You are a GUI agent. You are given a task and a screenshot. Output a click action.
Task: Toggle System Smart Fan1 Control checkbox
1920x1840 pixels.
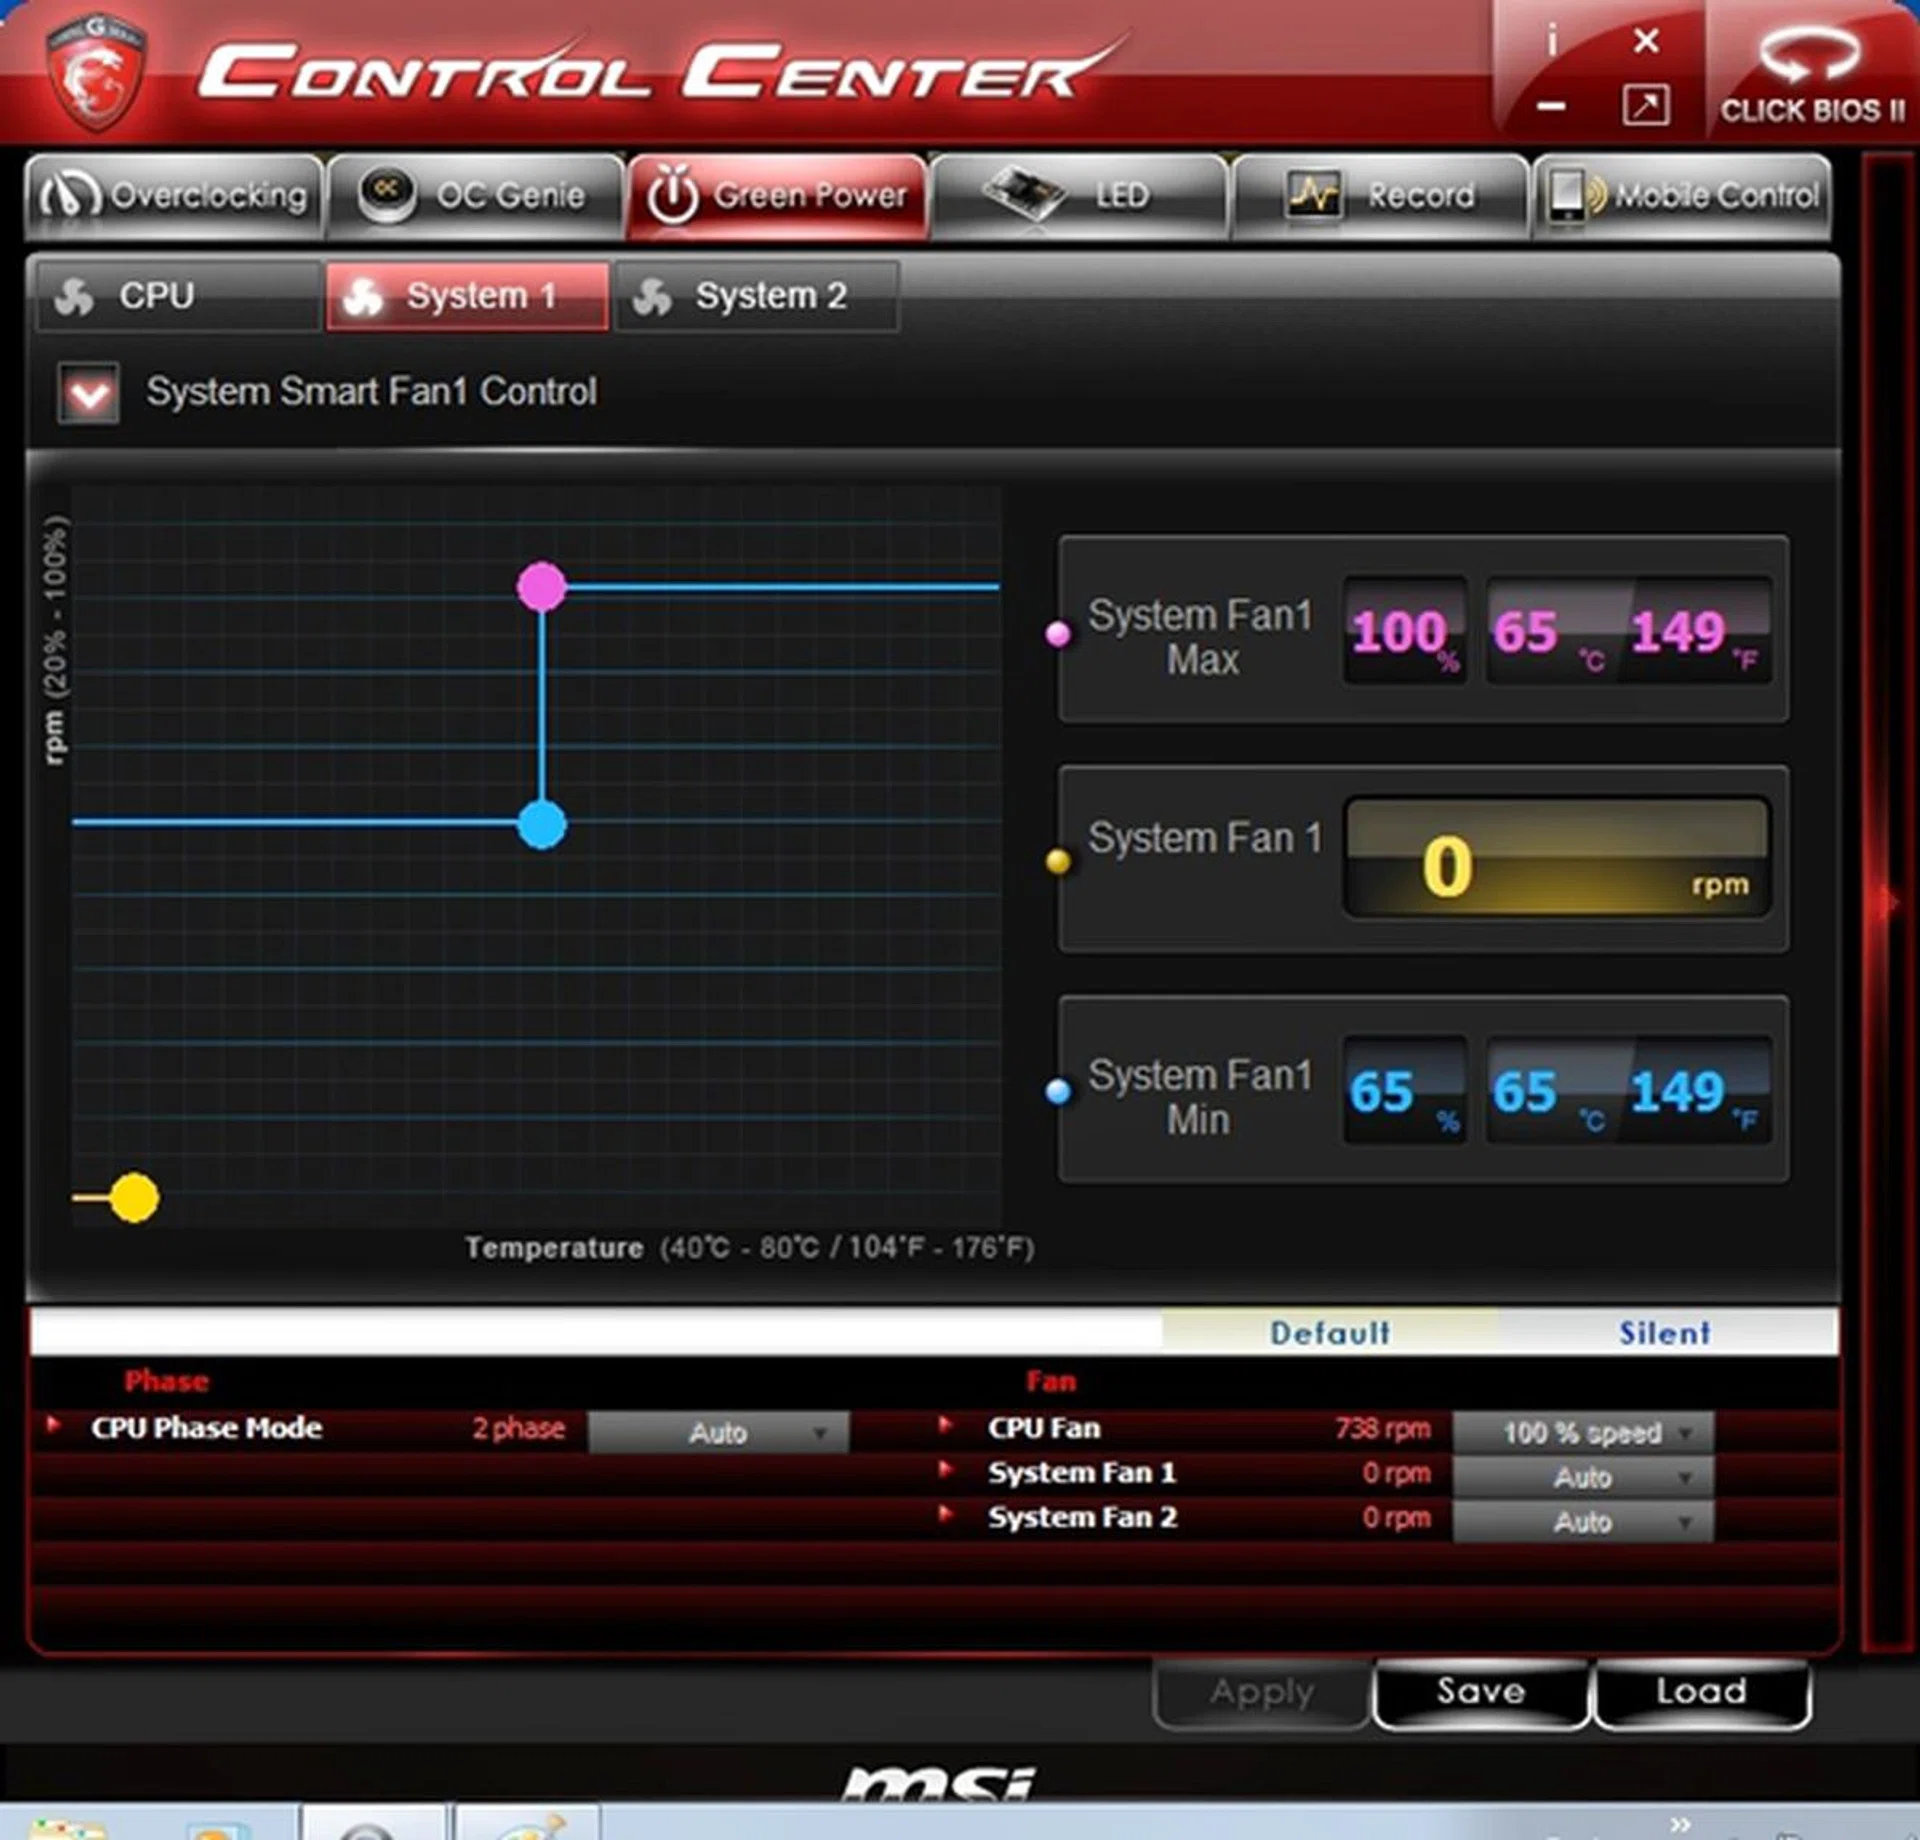(89, 393)
